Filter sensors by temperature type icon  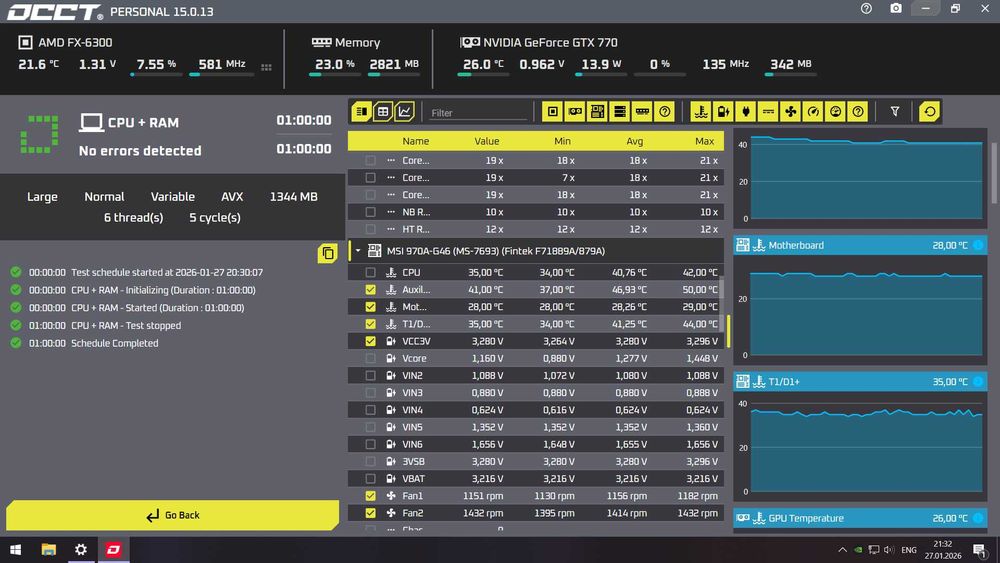click(x=701, y=112)
